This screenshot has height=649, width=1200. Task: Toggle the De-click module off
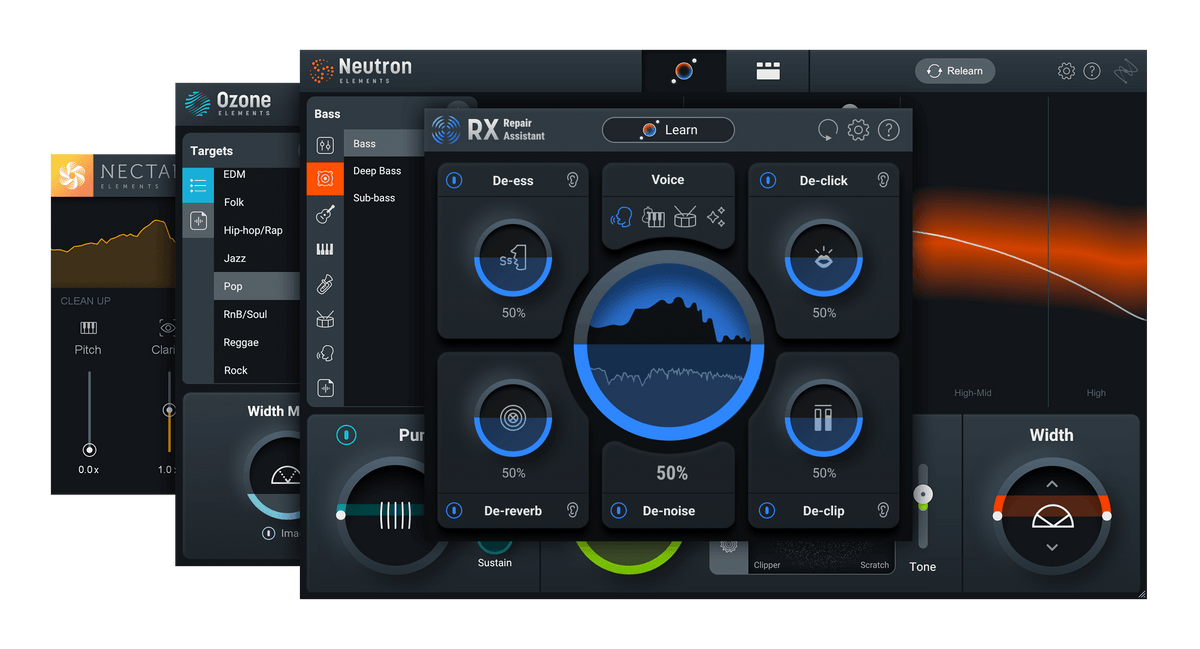tap(767, 180)
